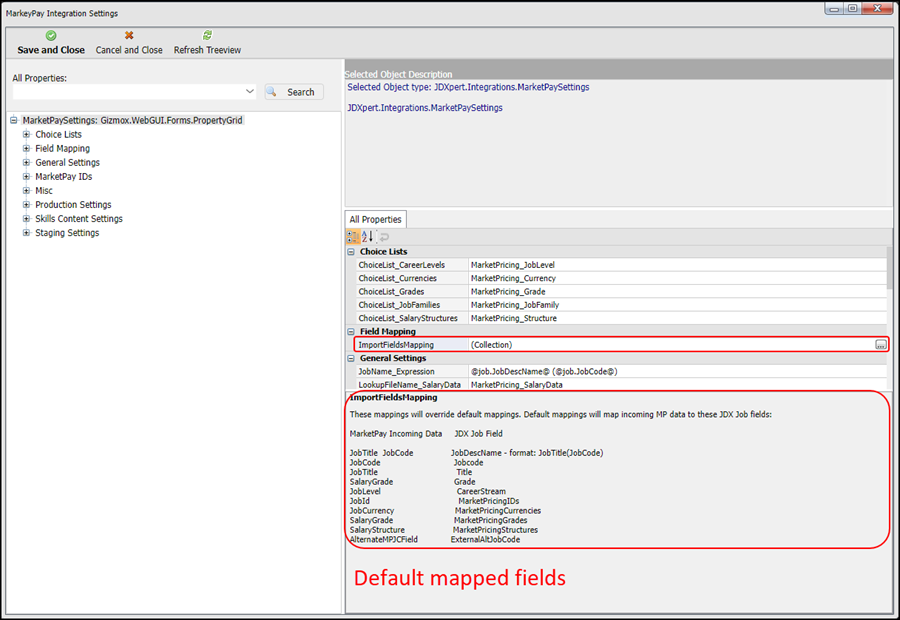Select the ImportFieldsMapping property name
Image resolution: width=900 pixels, height=620 pixels.
click(x=396, y=344)
